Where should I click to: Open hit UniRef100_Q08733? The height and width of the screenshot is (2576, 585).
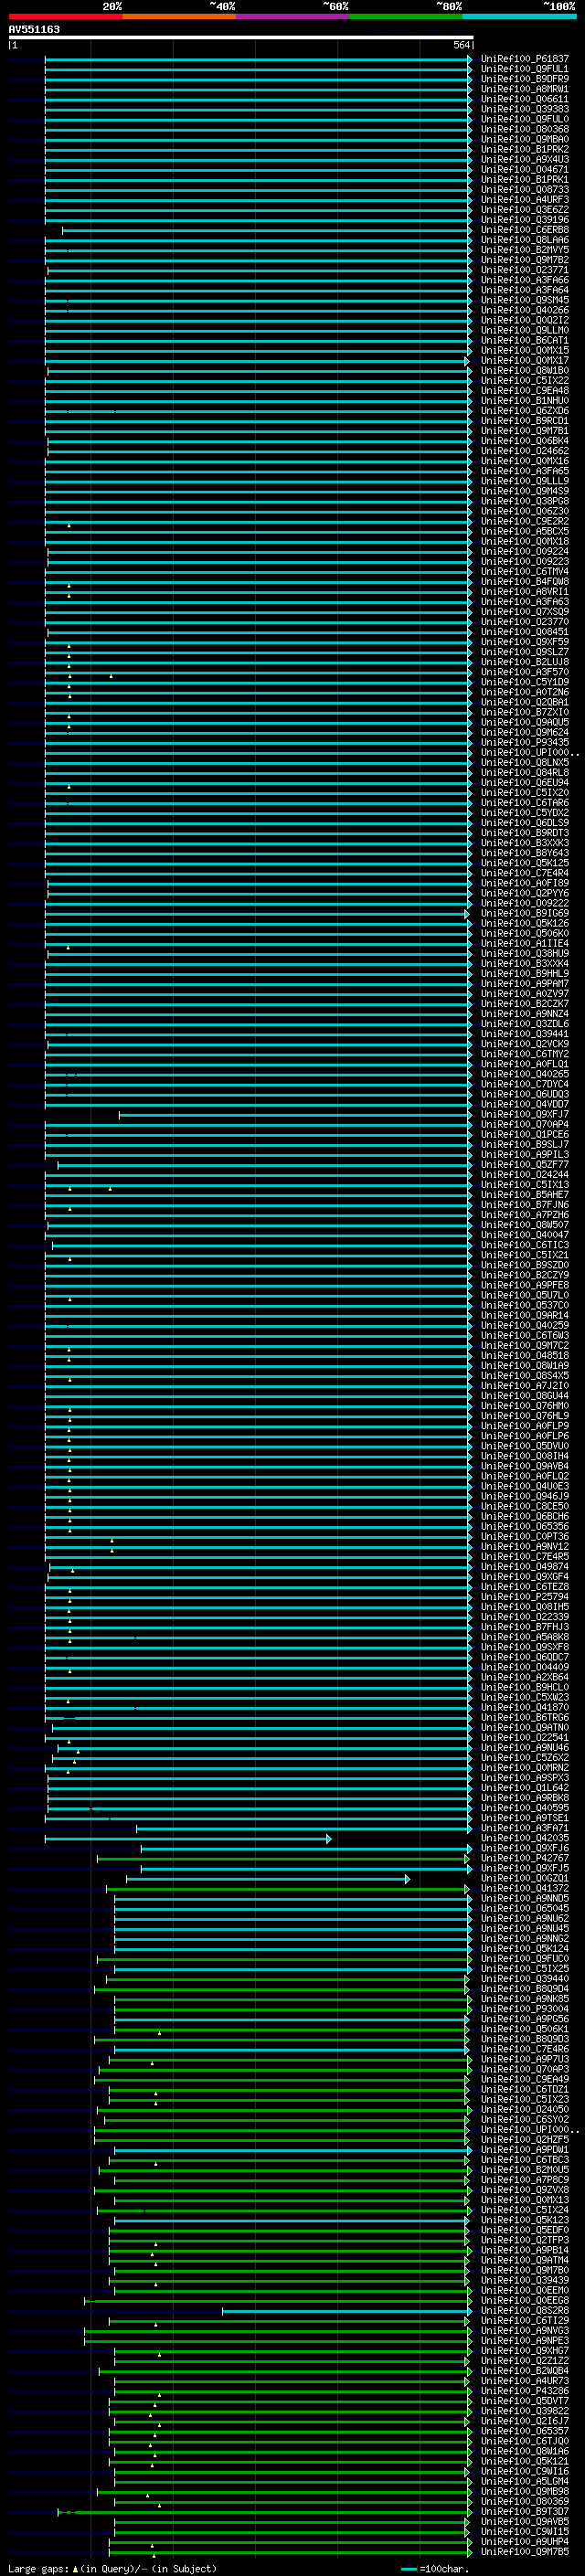pyautogui.click(x=525, y=190)
